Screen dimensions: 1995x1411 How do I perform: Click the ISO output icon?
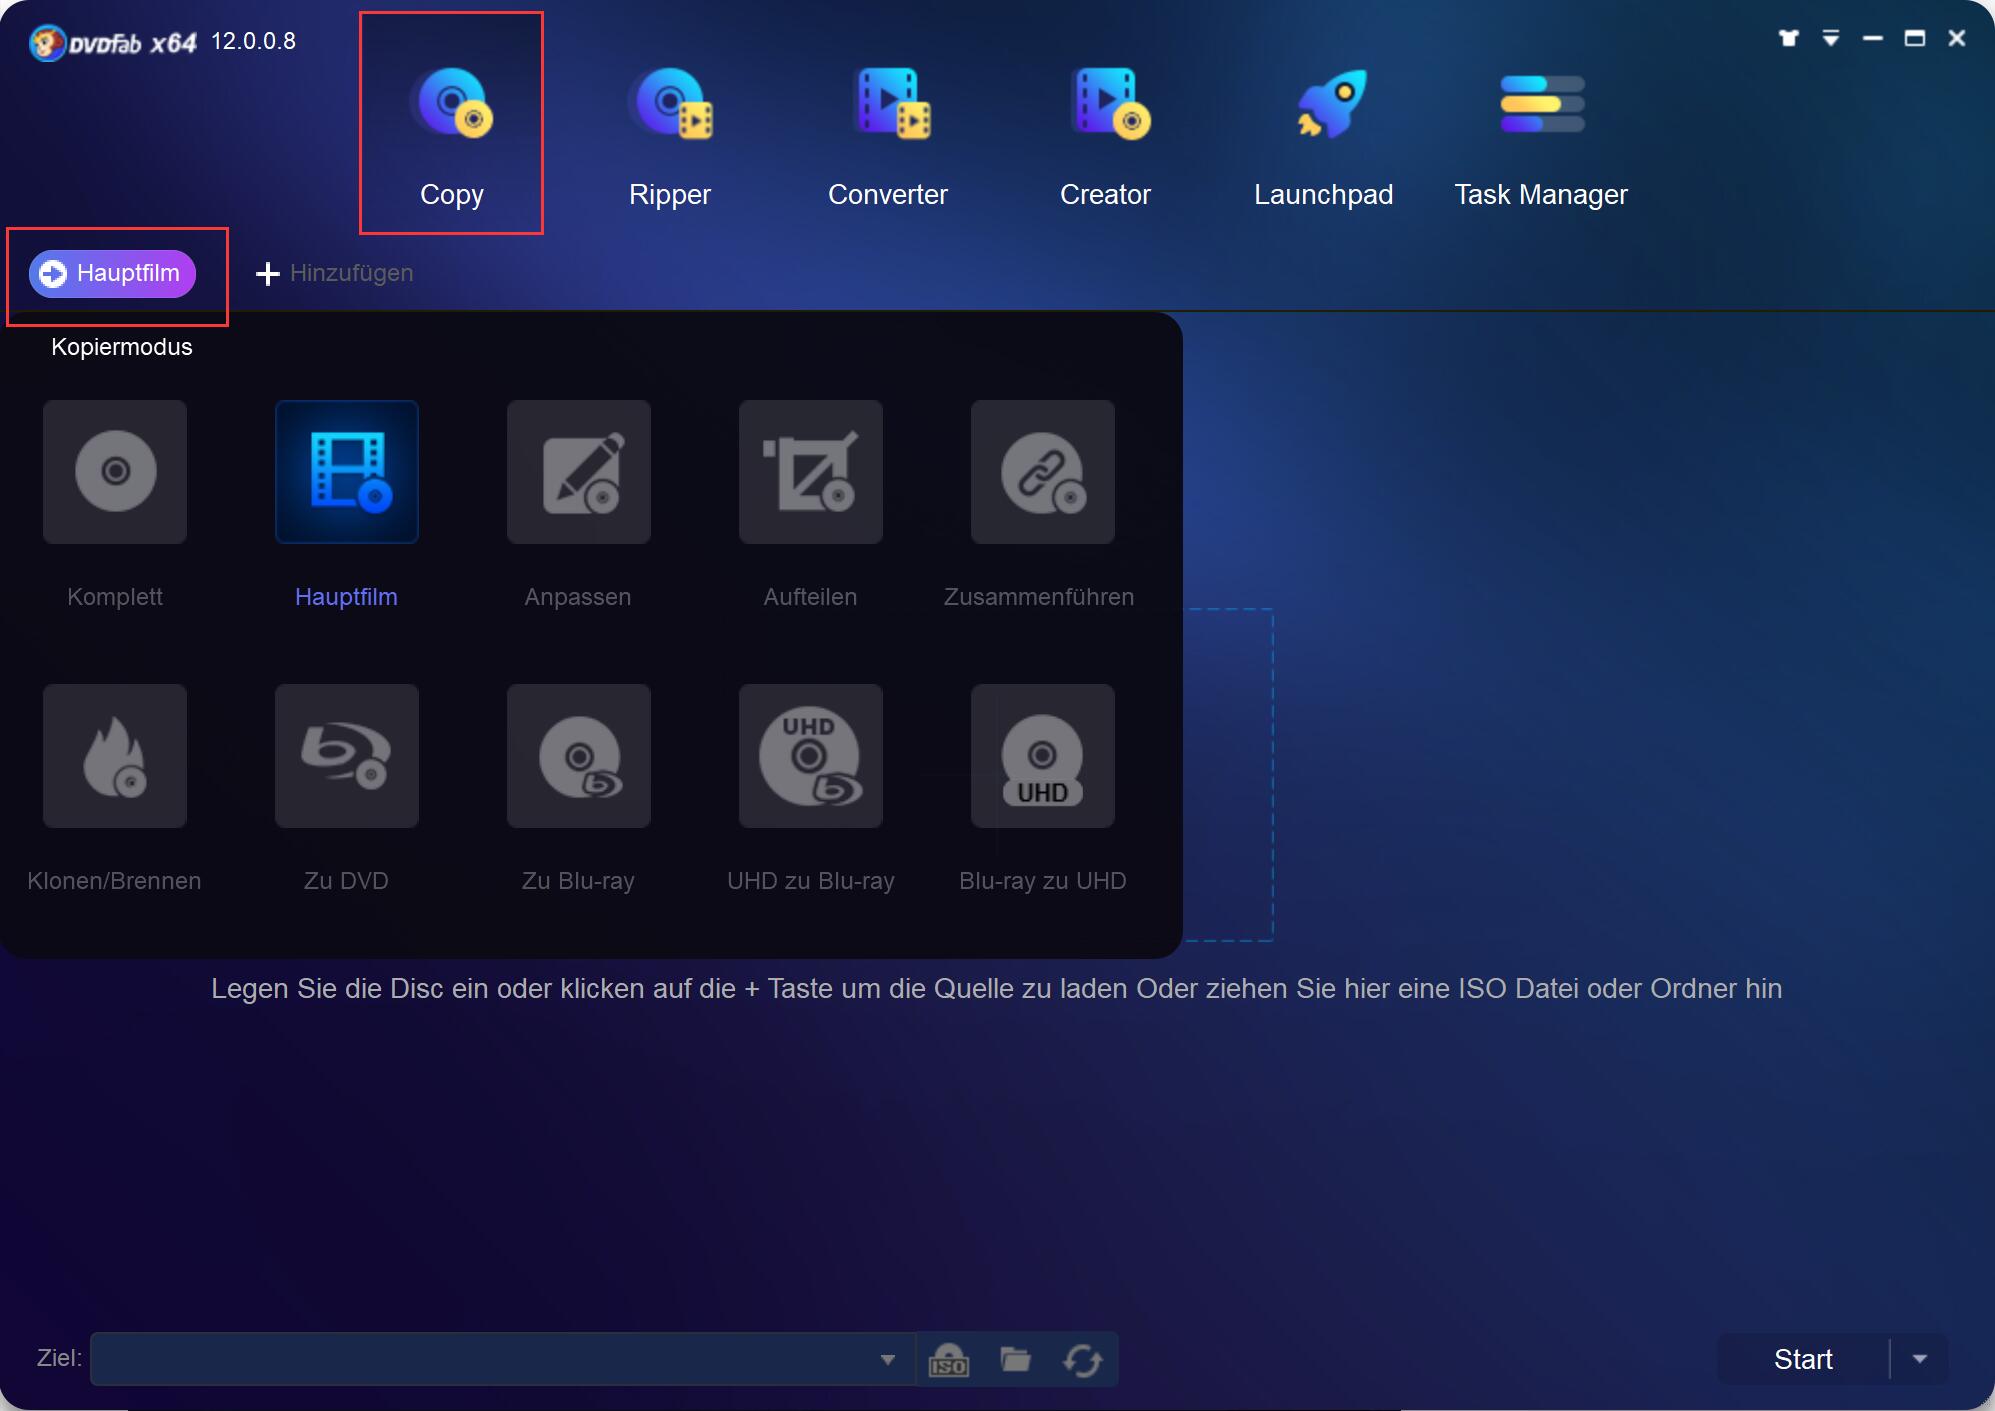(x=948, y=1360)
